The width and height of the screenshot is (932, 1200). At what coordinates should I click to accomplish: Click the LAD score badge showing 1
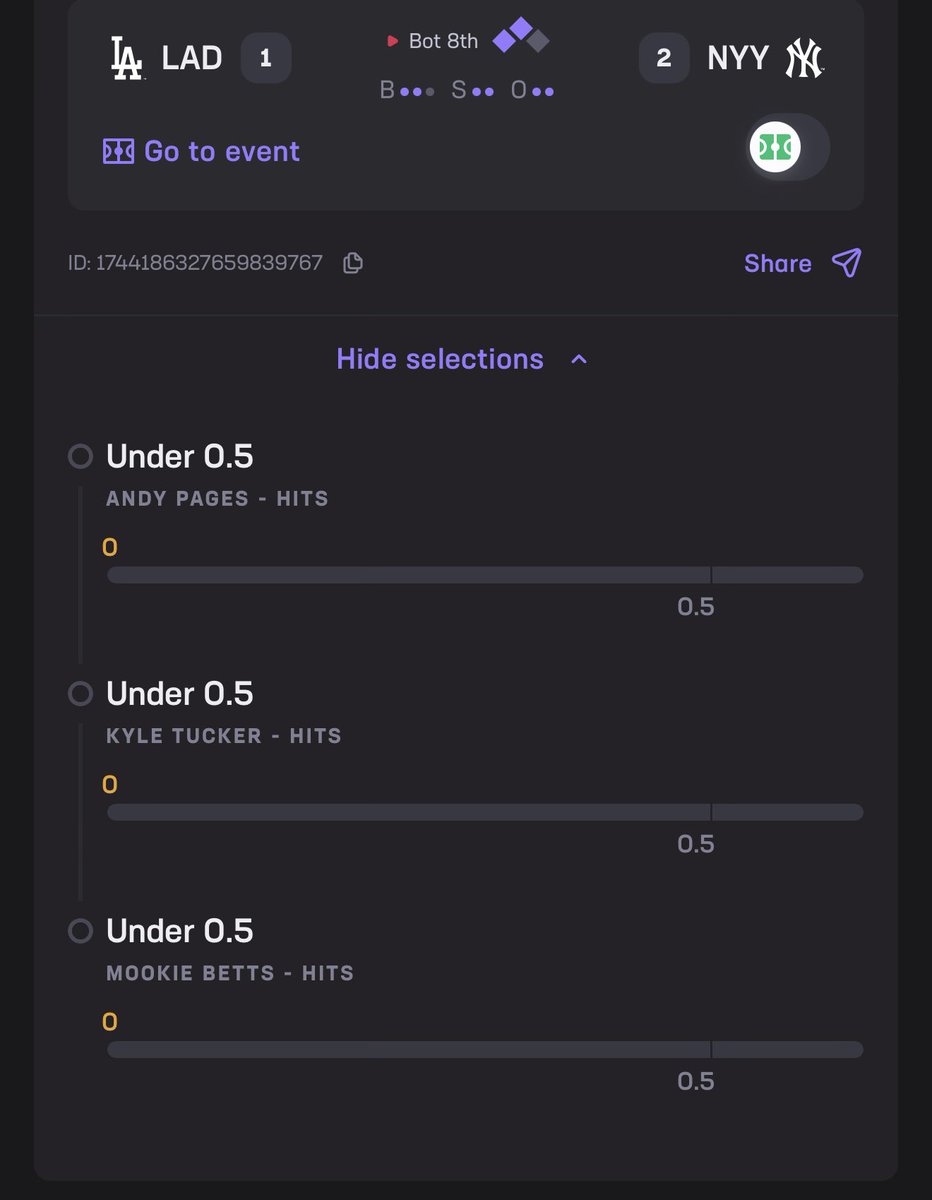pyautogui.click(x=266, y=58)
